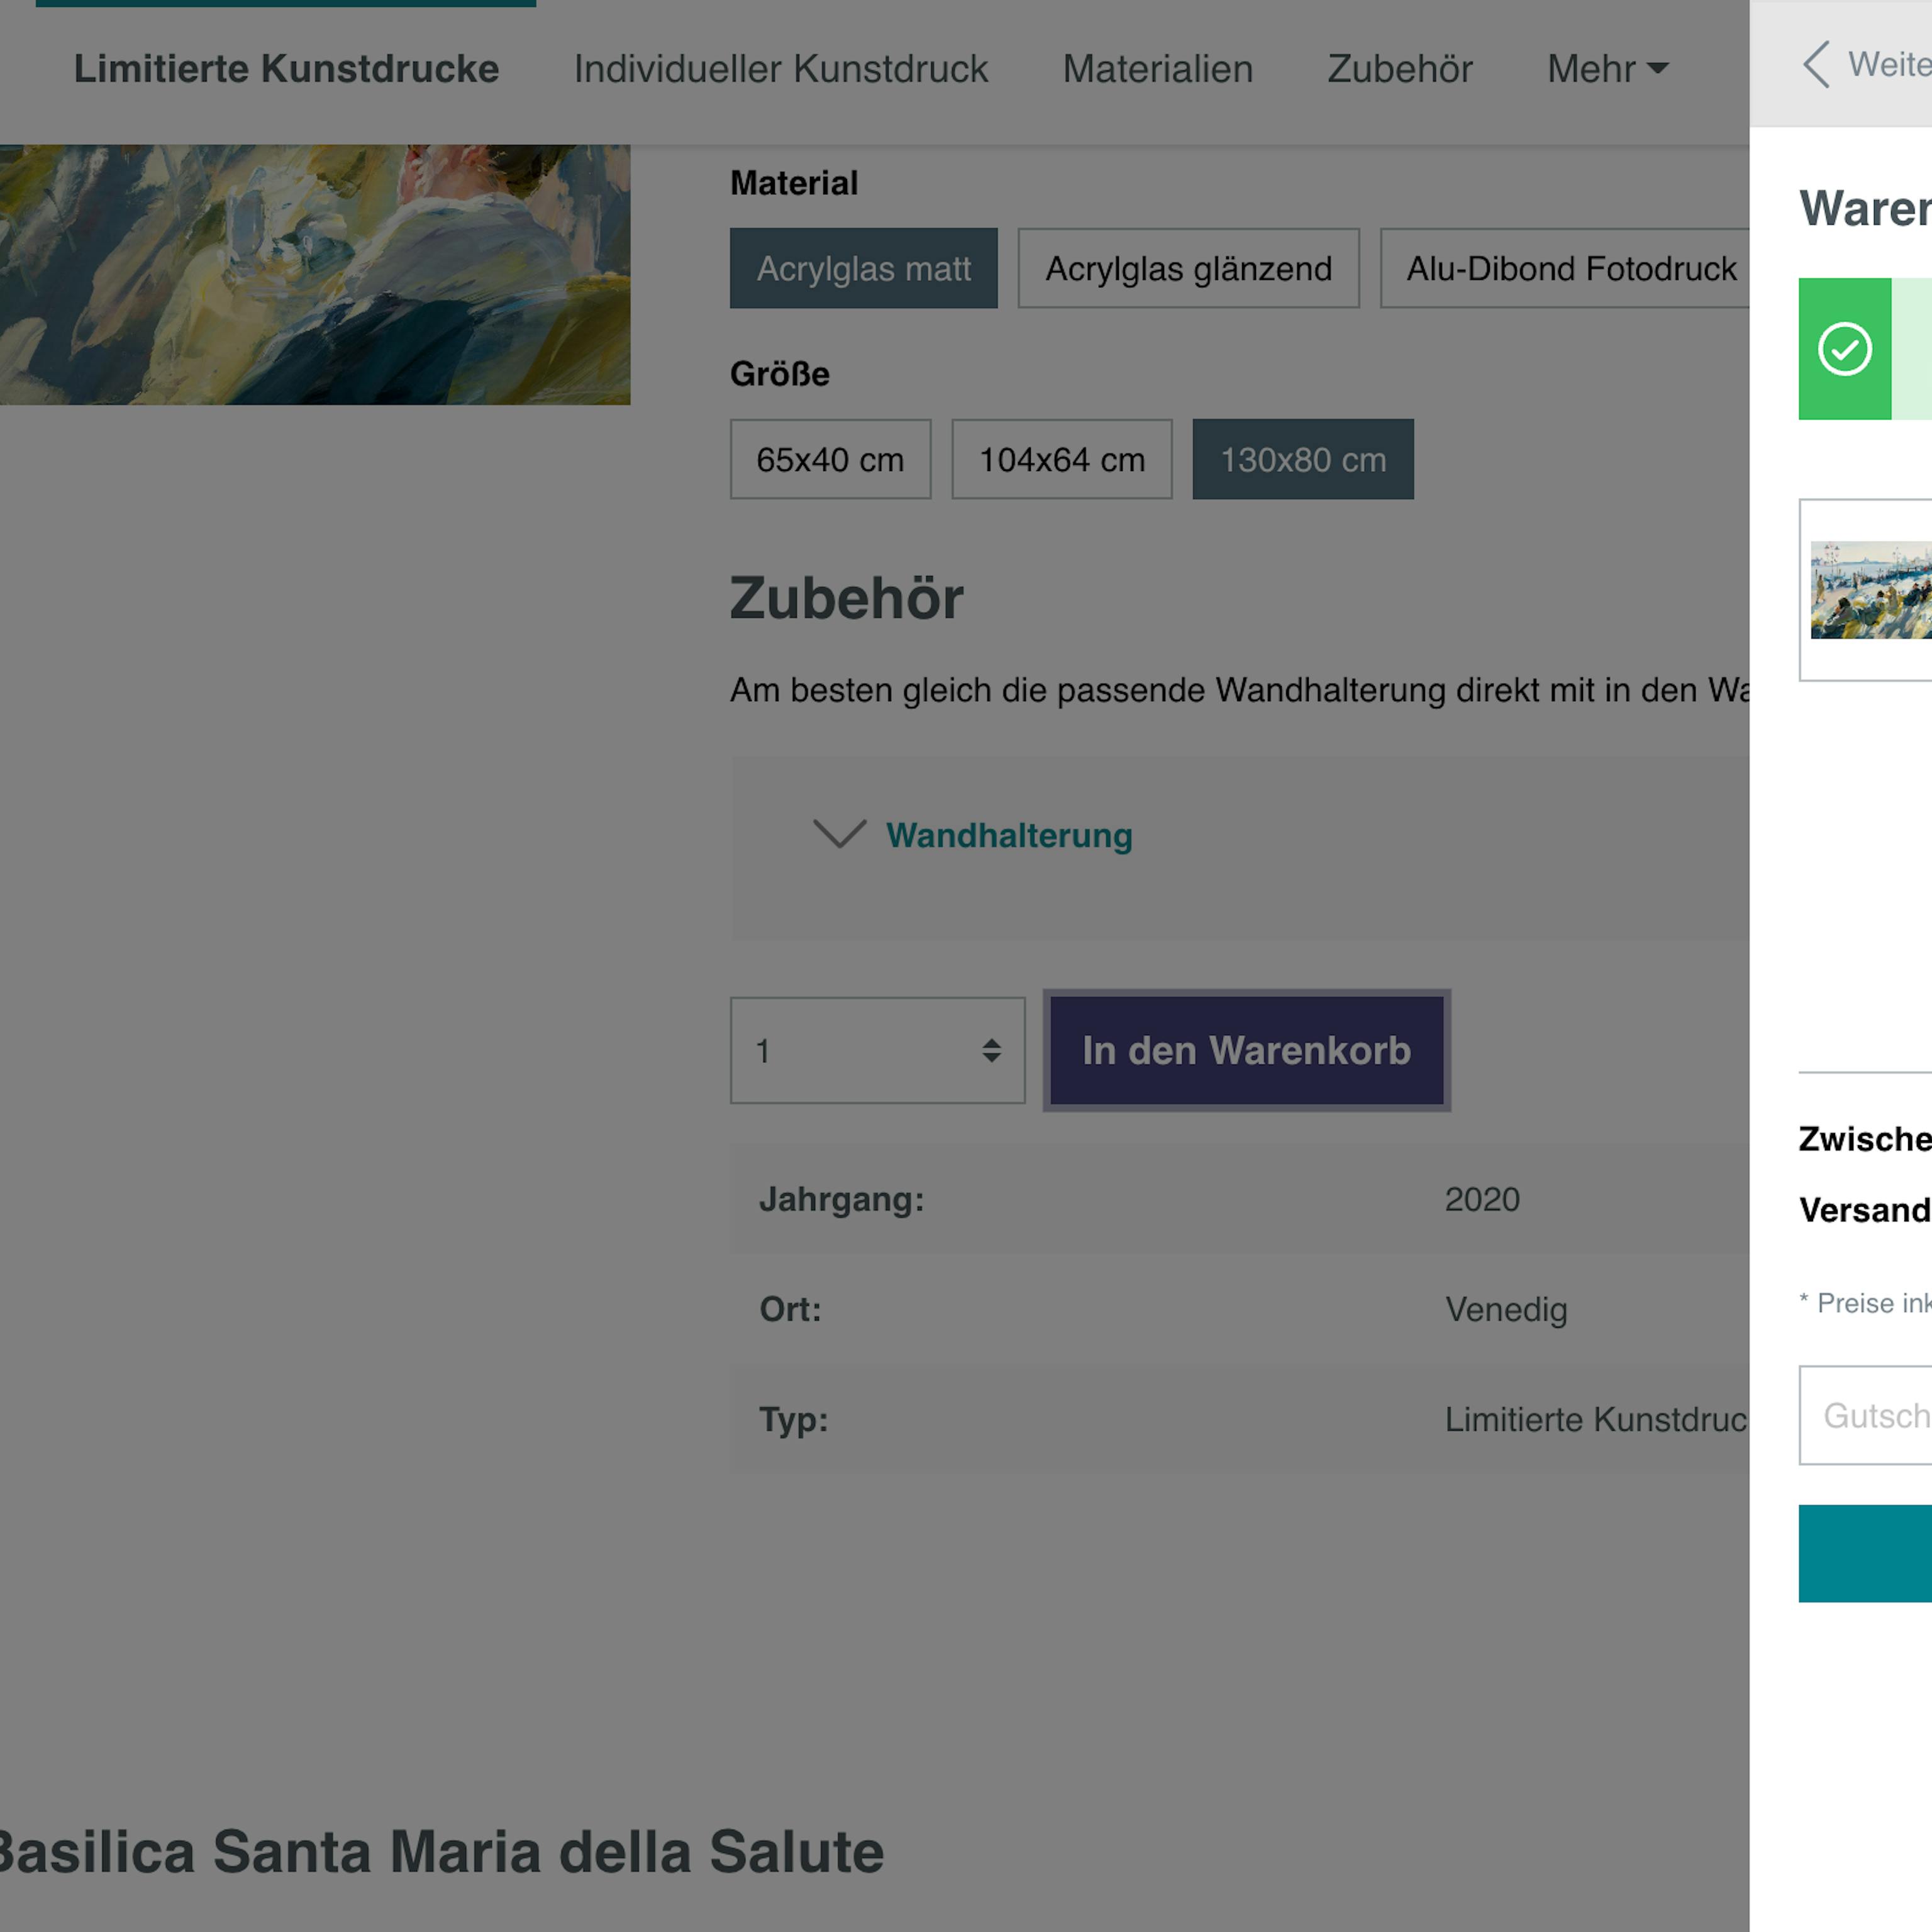Click the quantity stepper arrows
The image size is (1932, 1932).
coord(991,1050)
